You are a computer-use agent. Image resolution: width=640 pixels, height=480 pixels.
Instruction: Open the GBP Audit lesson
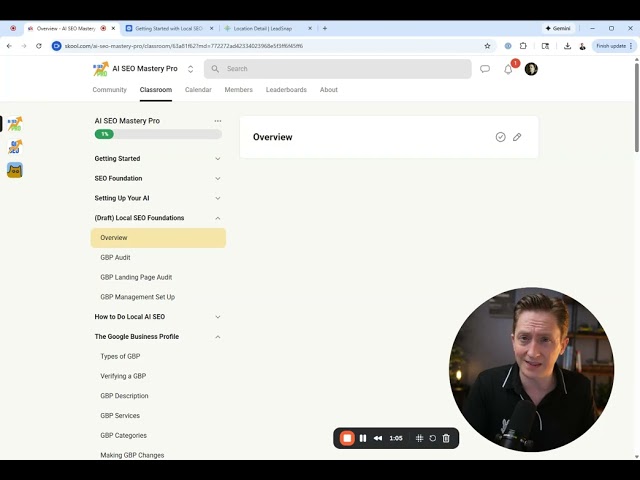115,258
